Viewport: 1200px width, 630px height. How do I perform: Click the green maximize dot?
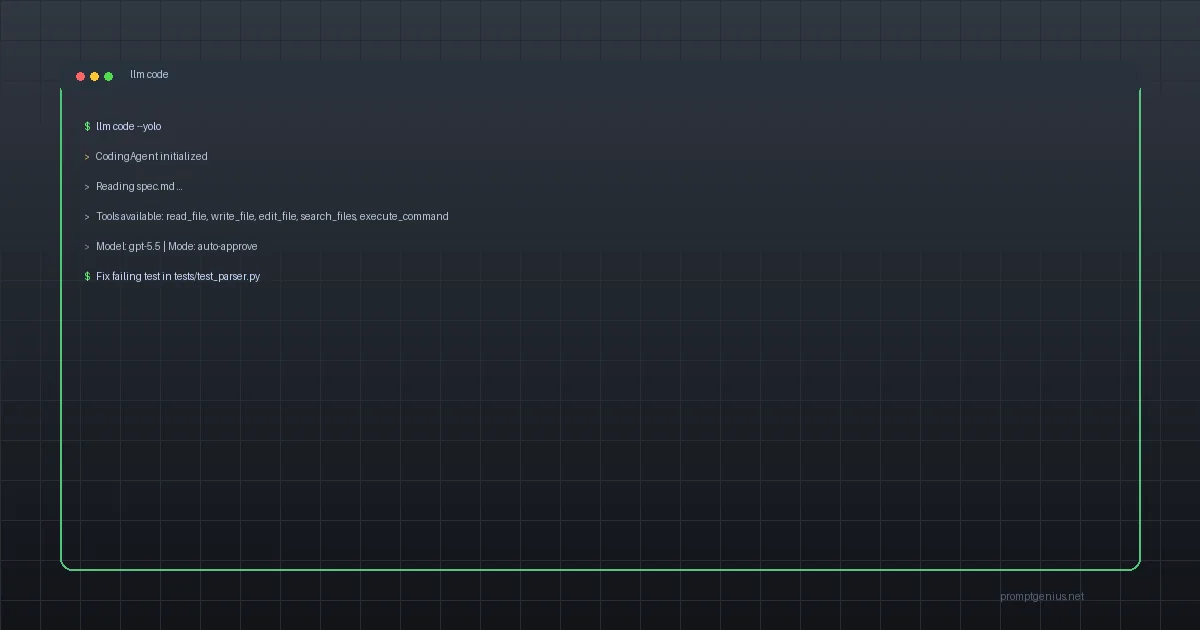[109, 76]
